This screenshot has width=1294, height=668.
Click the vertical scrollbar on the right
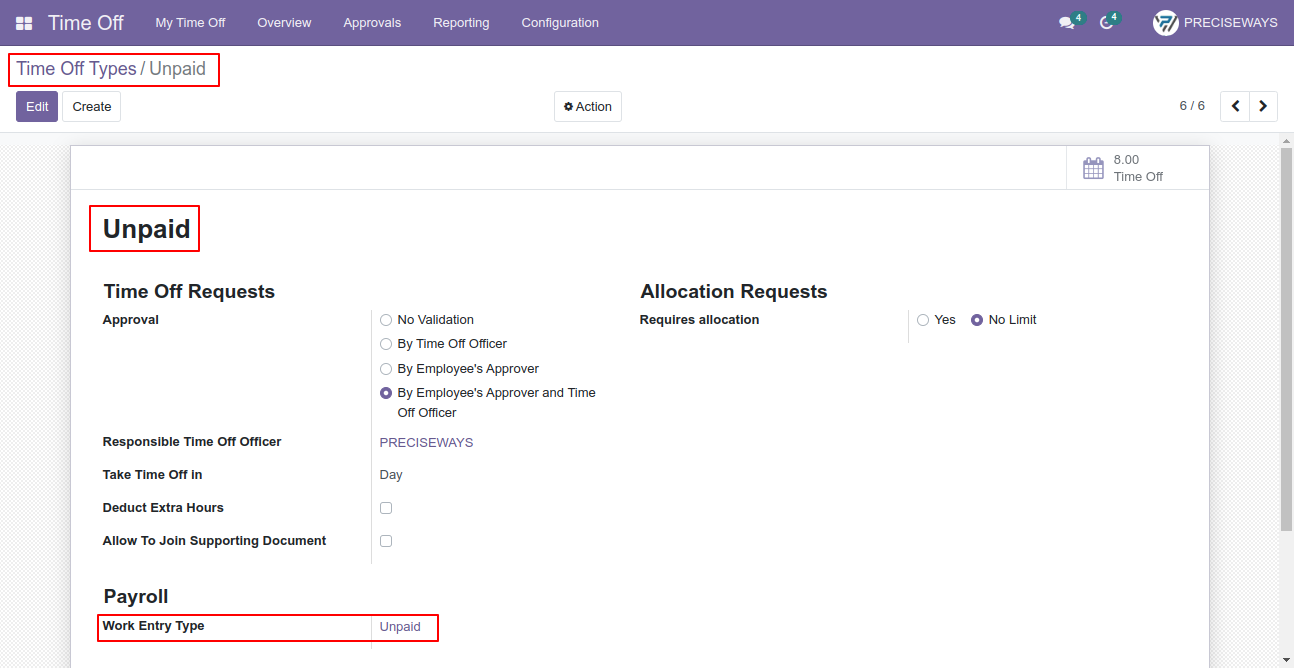[x=1286, y=340]
